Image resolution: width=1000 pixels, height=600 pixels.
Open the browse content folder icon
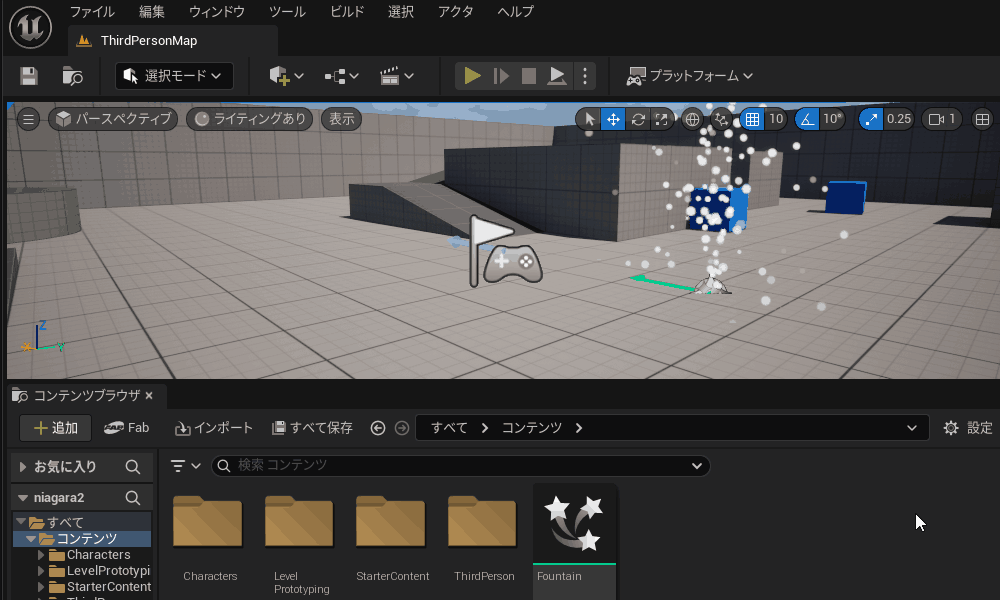click(x=72, y=76)
